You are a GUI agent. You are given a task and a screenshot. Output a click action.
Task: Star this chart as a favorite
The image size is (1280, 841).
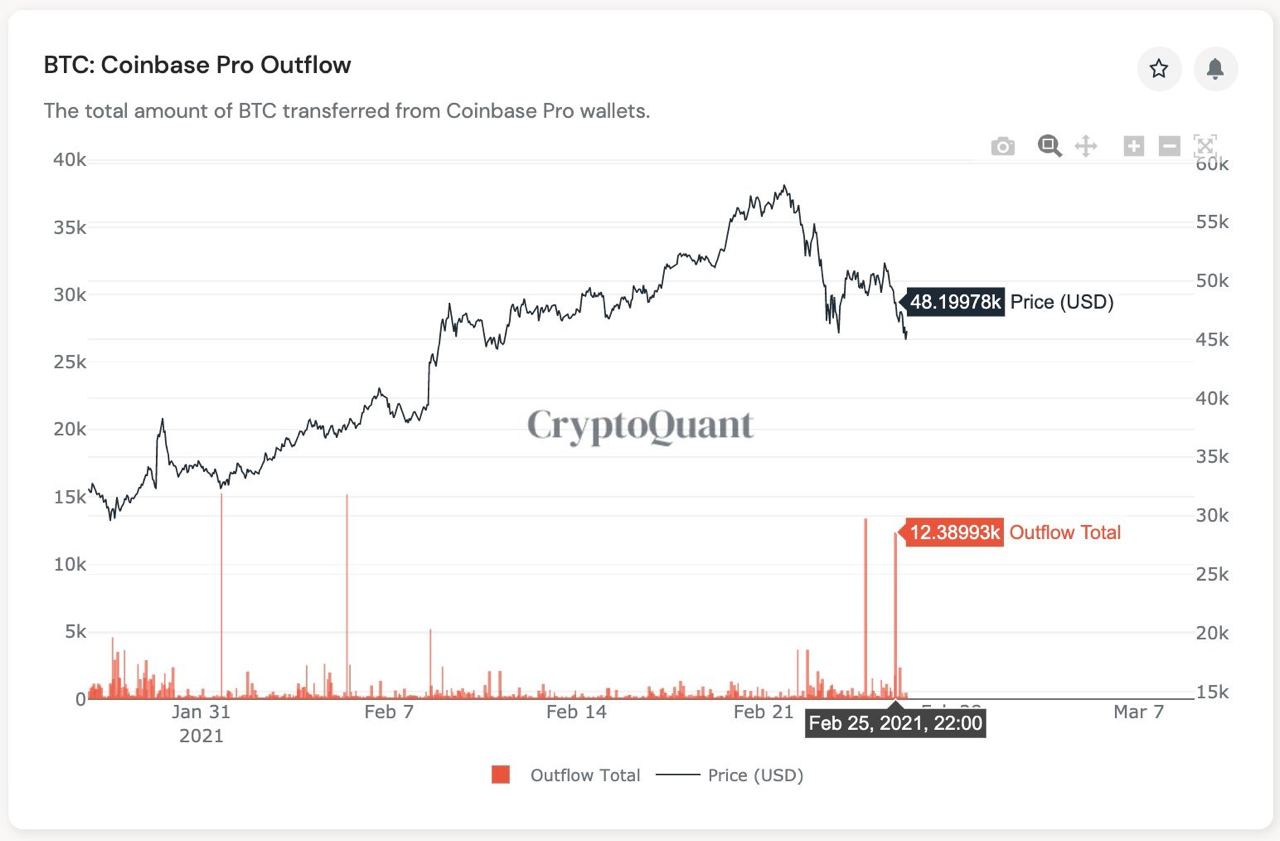(1159, 69)
